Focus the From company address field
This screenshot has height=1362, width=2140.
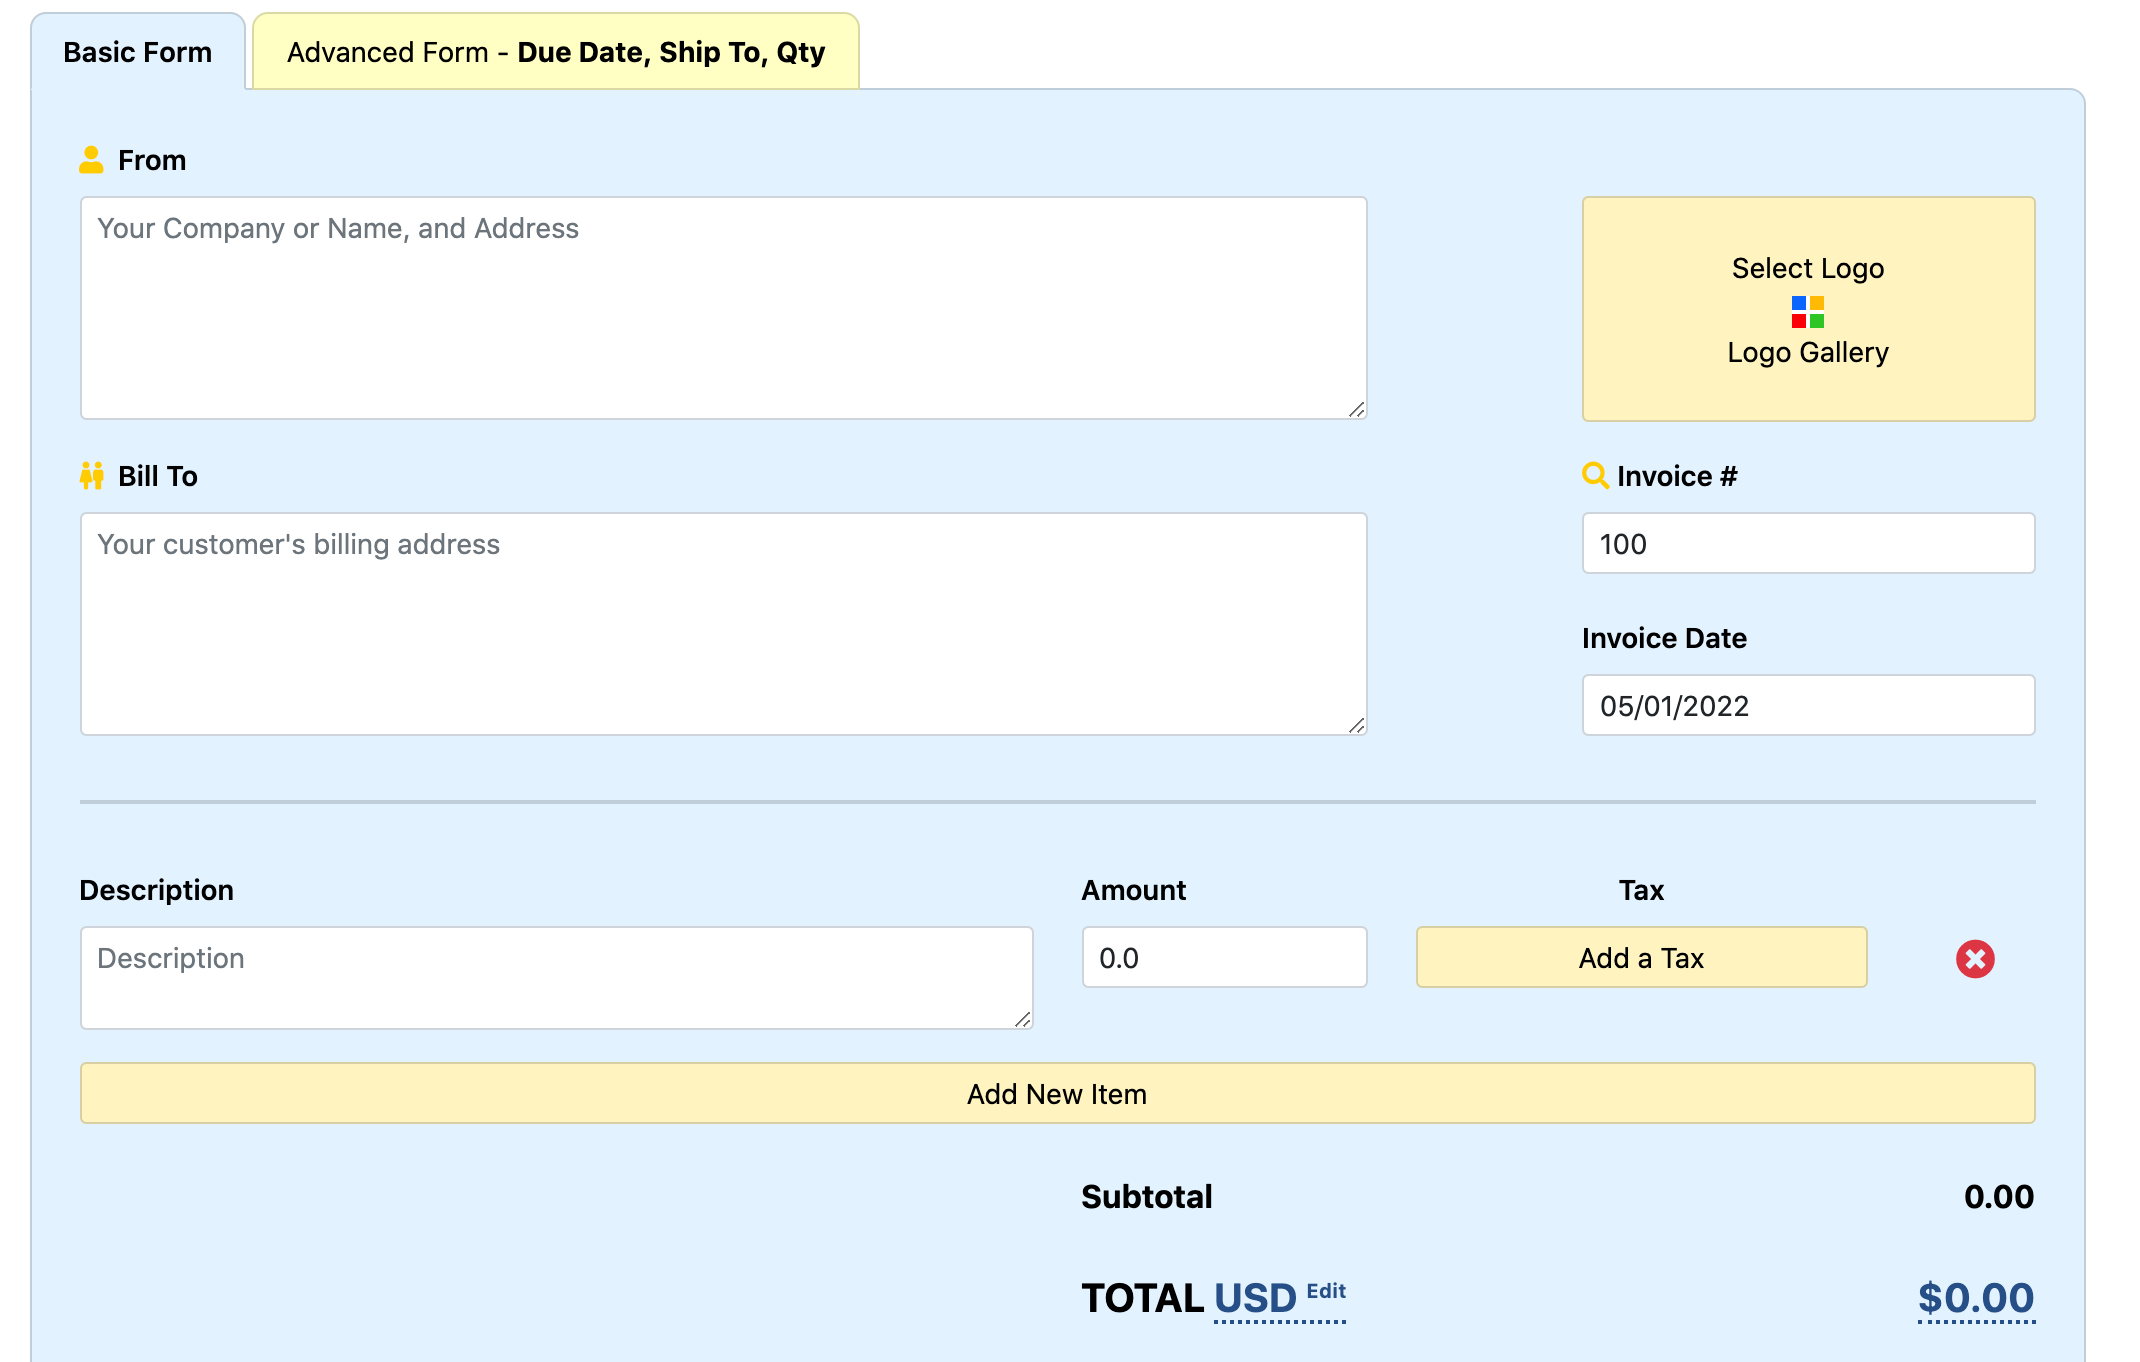pyautogui.click(x=723, y=307)
